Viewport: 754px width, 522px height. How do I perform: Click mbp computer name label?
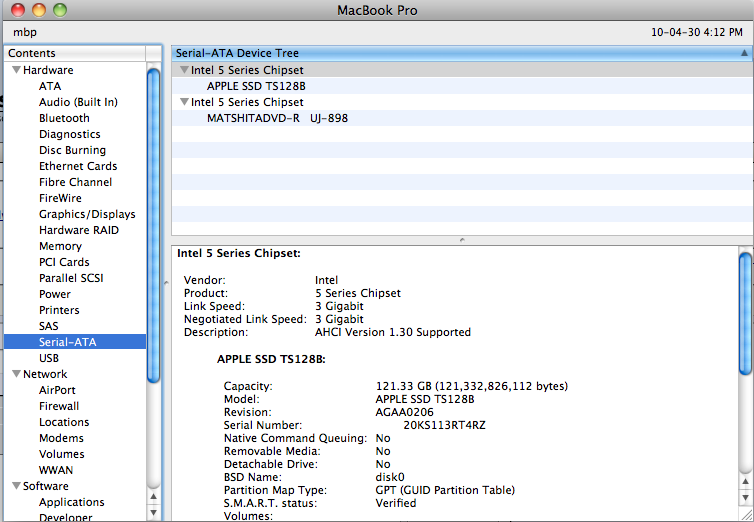(25, 32)
